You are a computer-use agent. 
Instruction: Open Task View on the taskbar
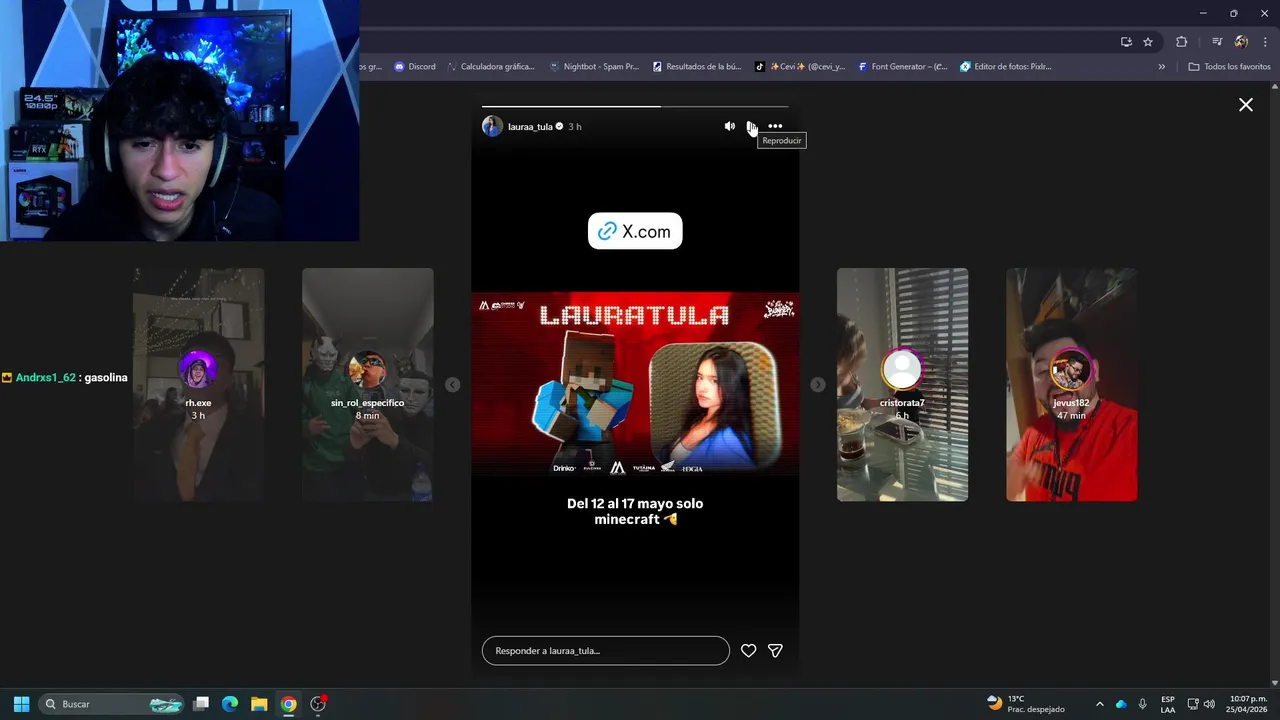(201, 704)
